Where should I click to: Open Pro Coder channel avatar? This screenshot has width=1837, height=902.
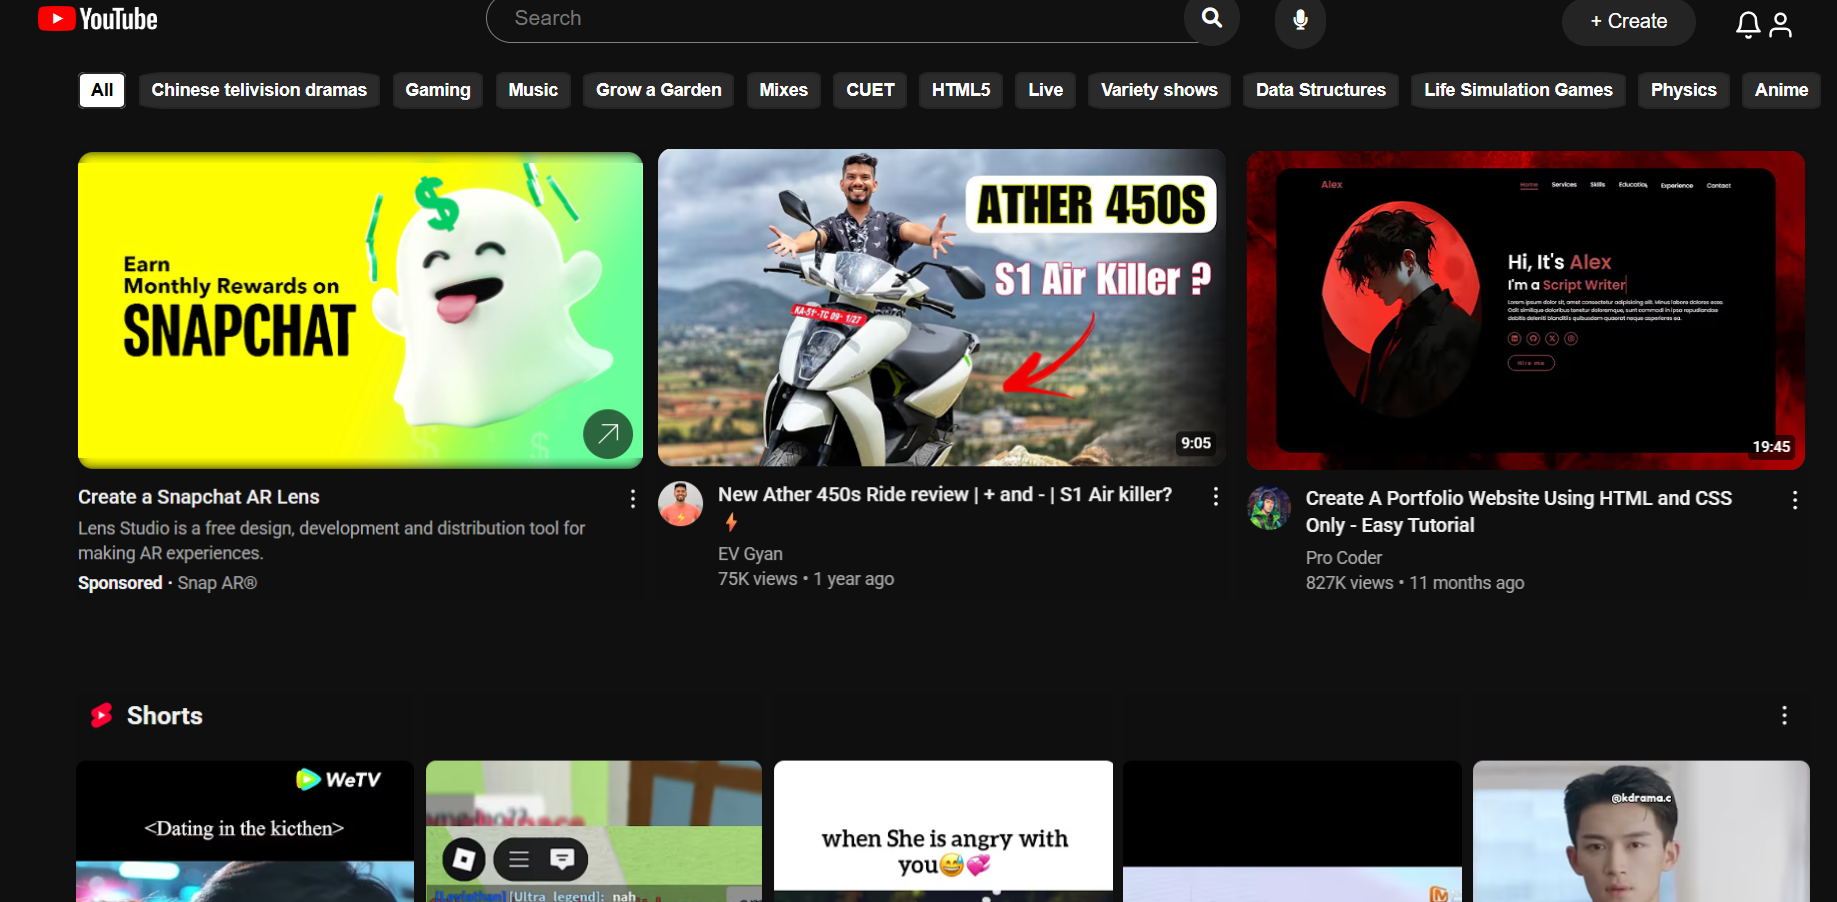(x=1269, y=508)
